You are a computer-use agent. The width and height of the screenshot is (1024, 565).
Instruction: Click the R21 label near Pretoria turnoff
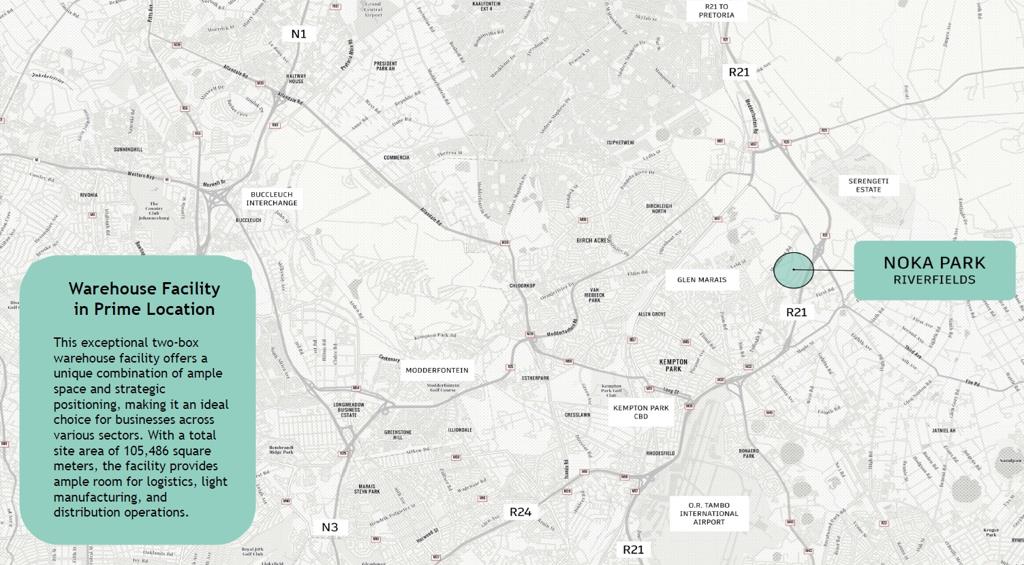(739, 72)
